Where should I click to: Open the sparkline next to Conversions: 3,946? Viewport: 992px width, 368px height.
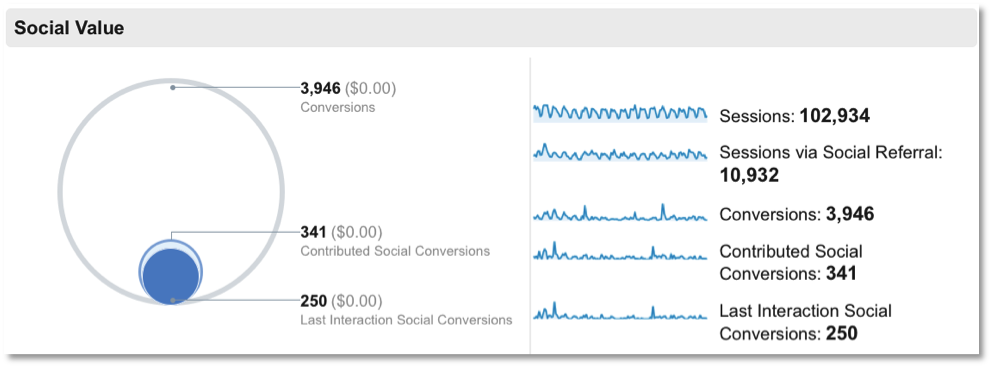pyautogui.click(x=620, y=213)
